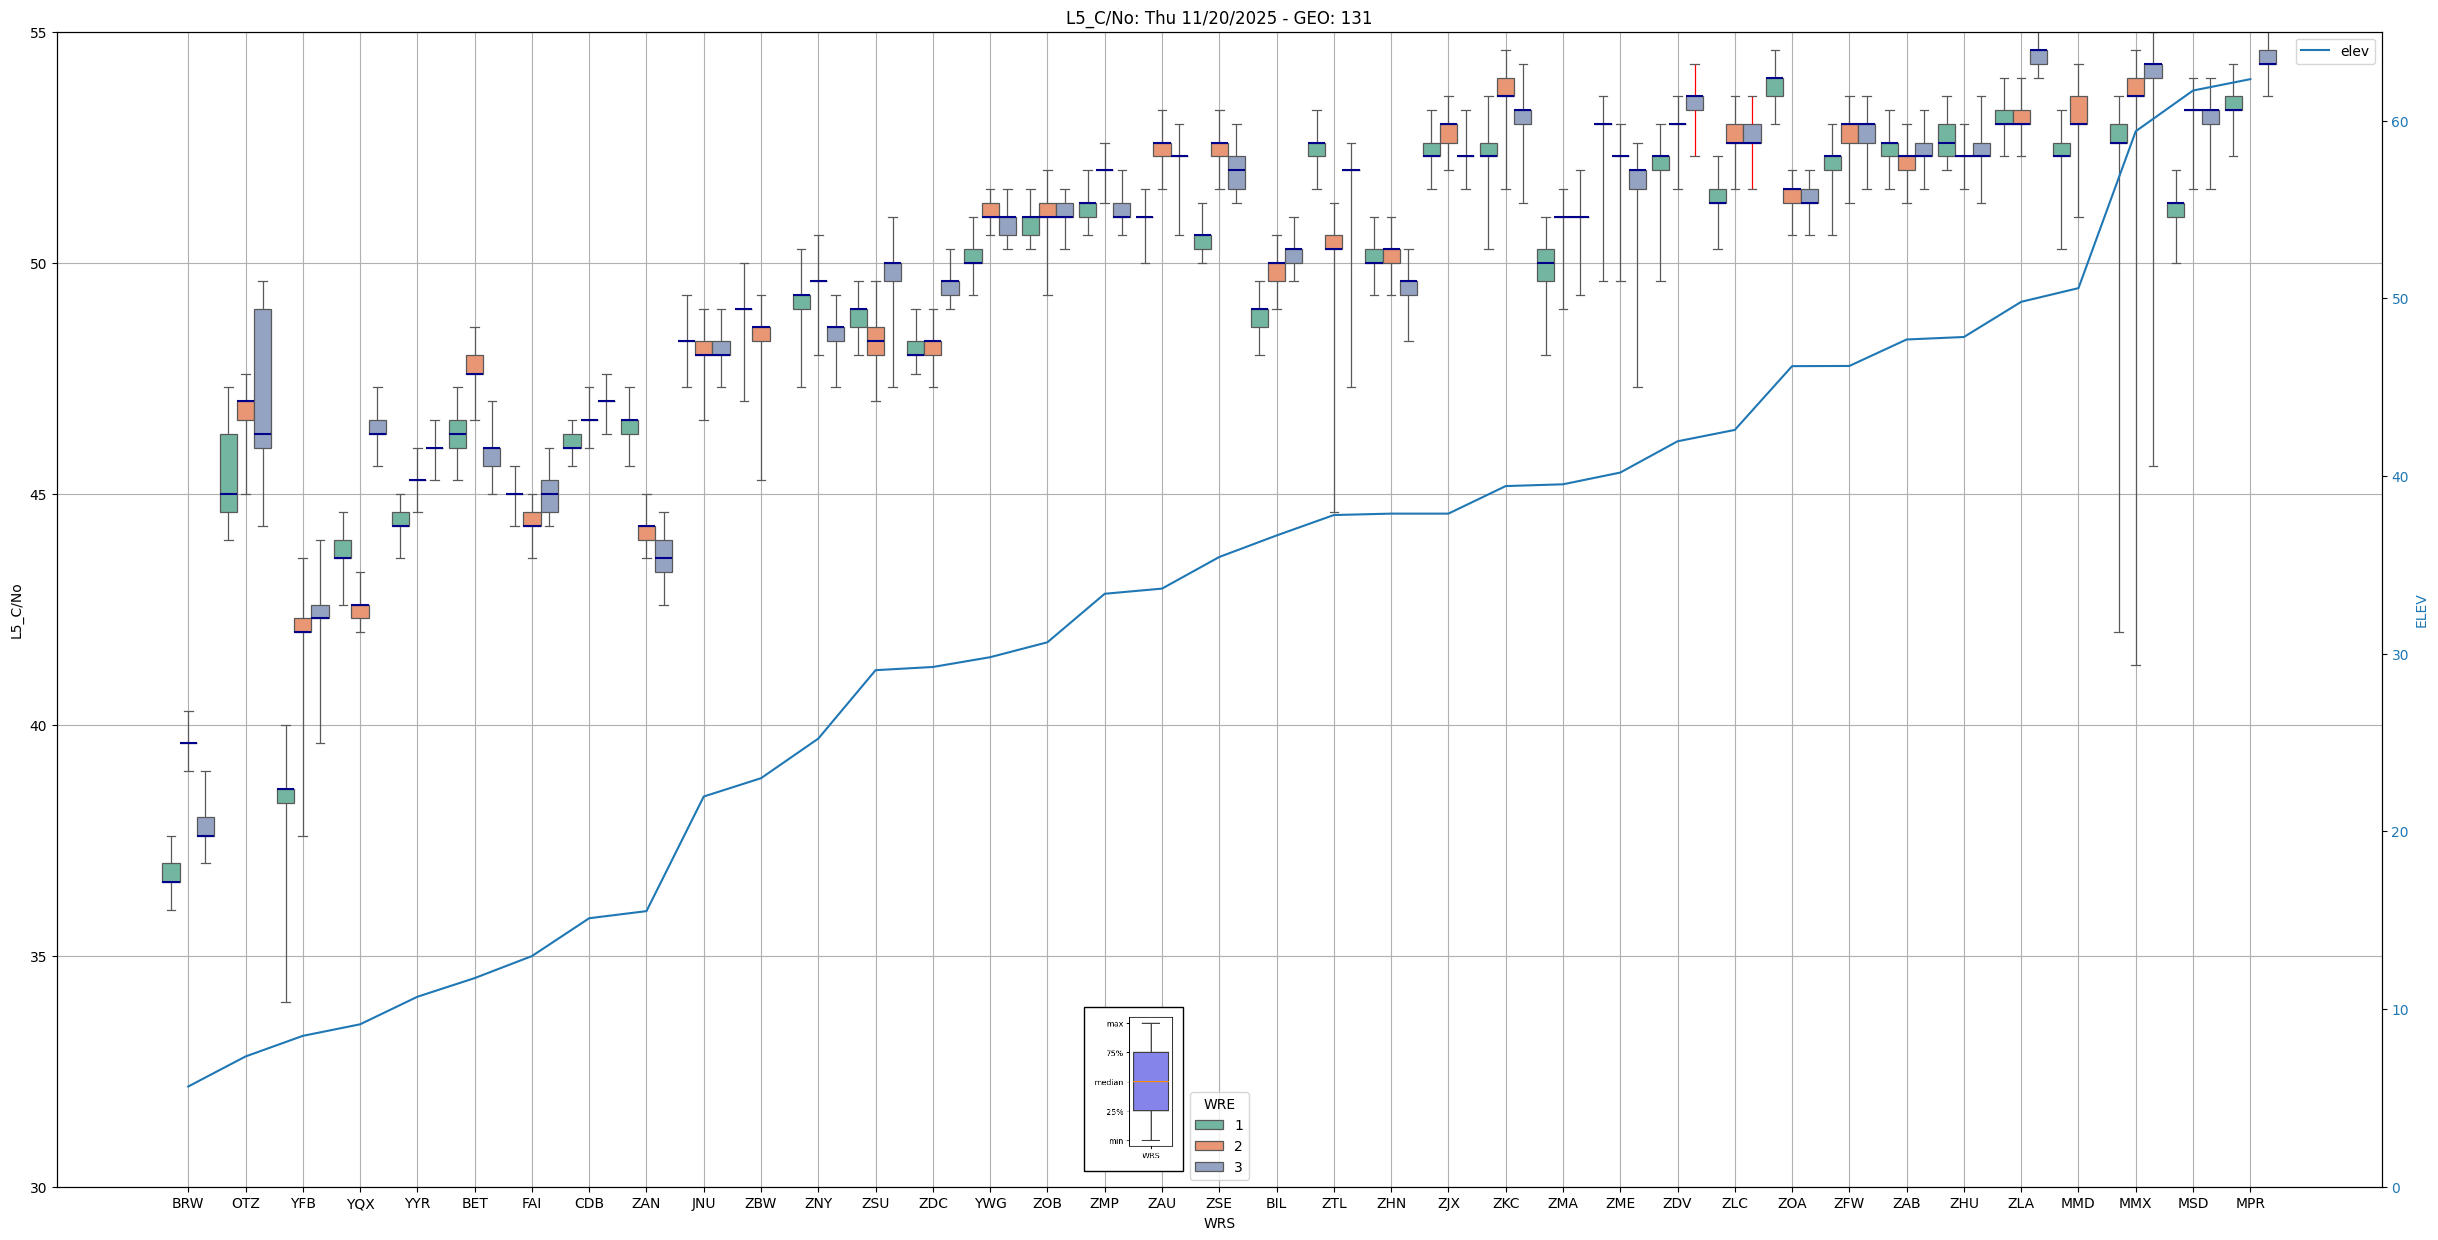The image size is (2438, 1240).
Task: Click the green BRW box near 37
Action: click(171, 872)
